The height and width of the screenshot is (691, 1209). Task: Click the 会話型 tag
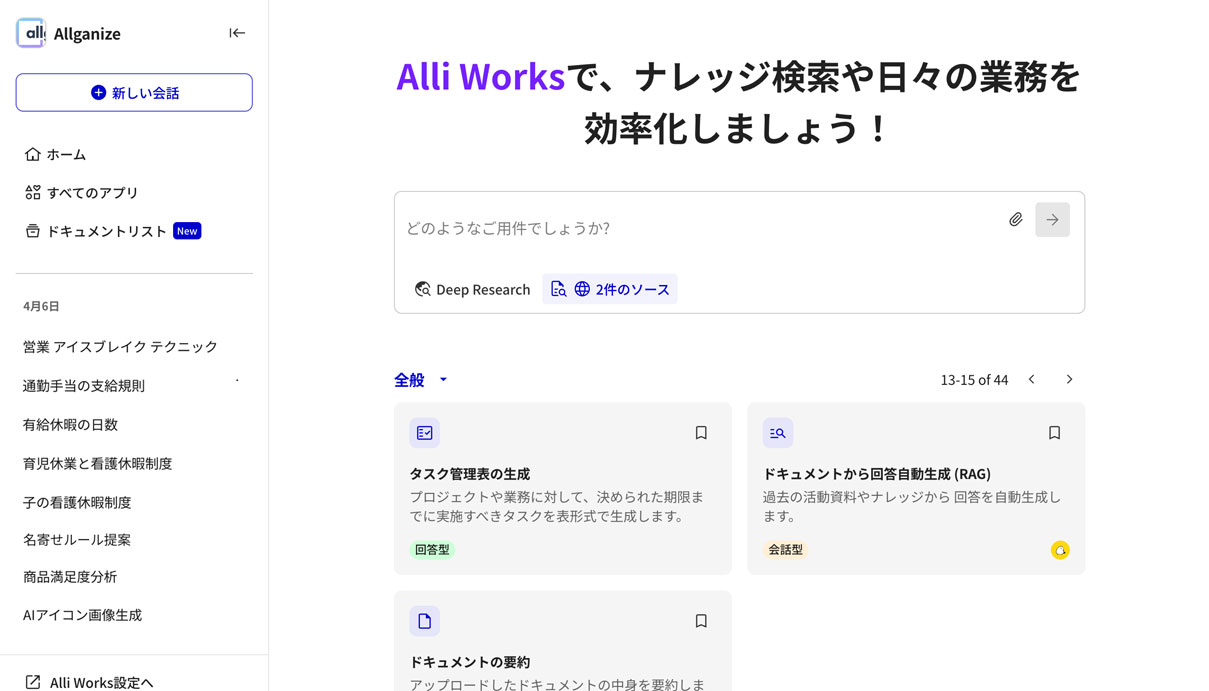tap(786, 550)
